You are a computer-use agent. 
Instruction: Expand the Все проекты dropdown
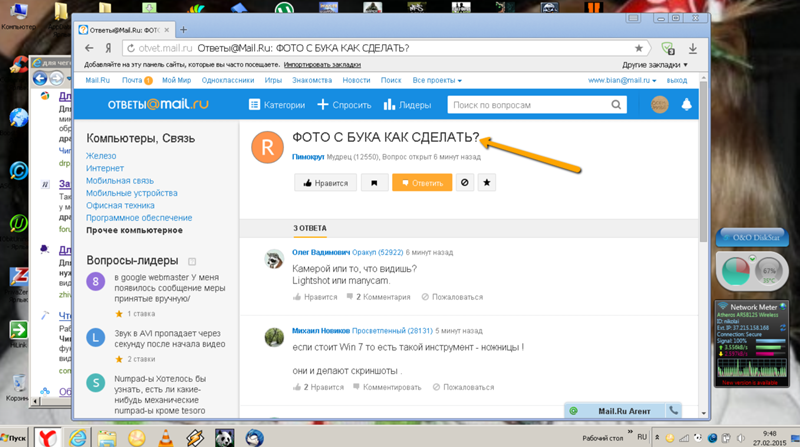point(437,80)
